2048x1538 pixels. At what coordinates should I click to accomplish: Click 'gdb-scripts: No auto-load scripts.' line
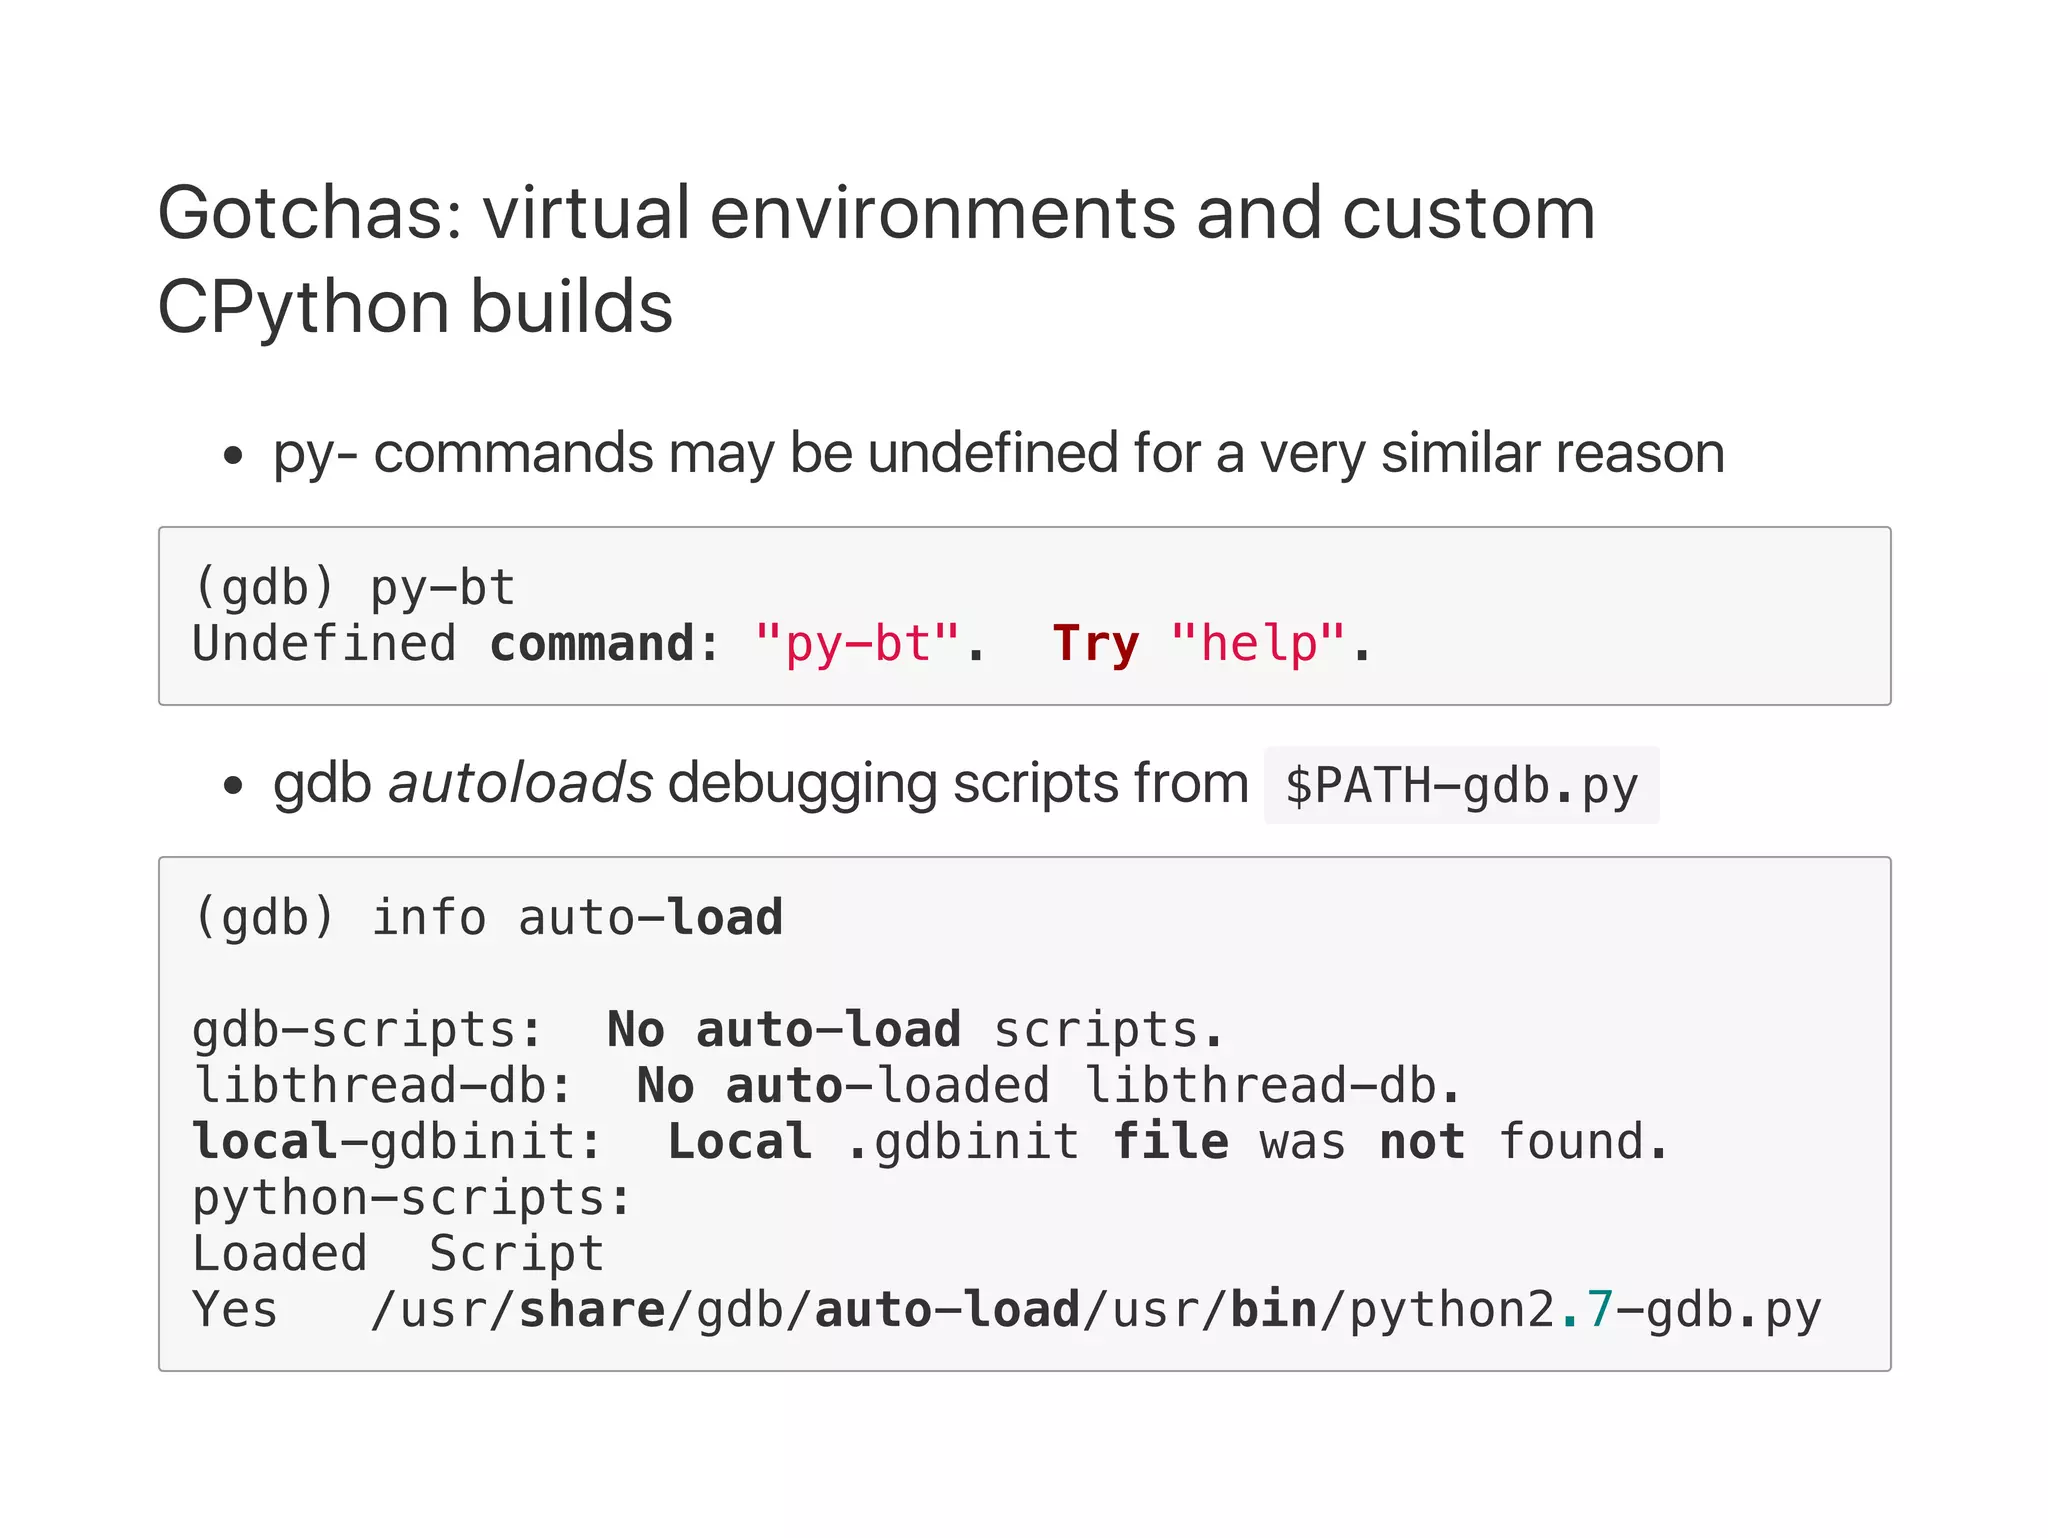pyautogui.click(x=709, y=1030)
